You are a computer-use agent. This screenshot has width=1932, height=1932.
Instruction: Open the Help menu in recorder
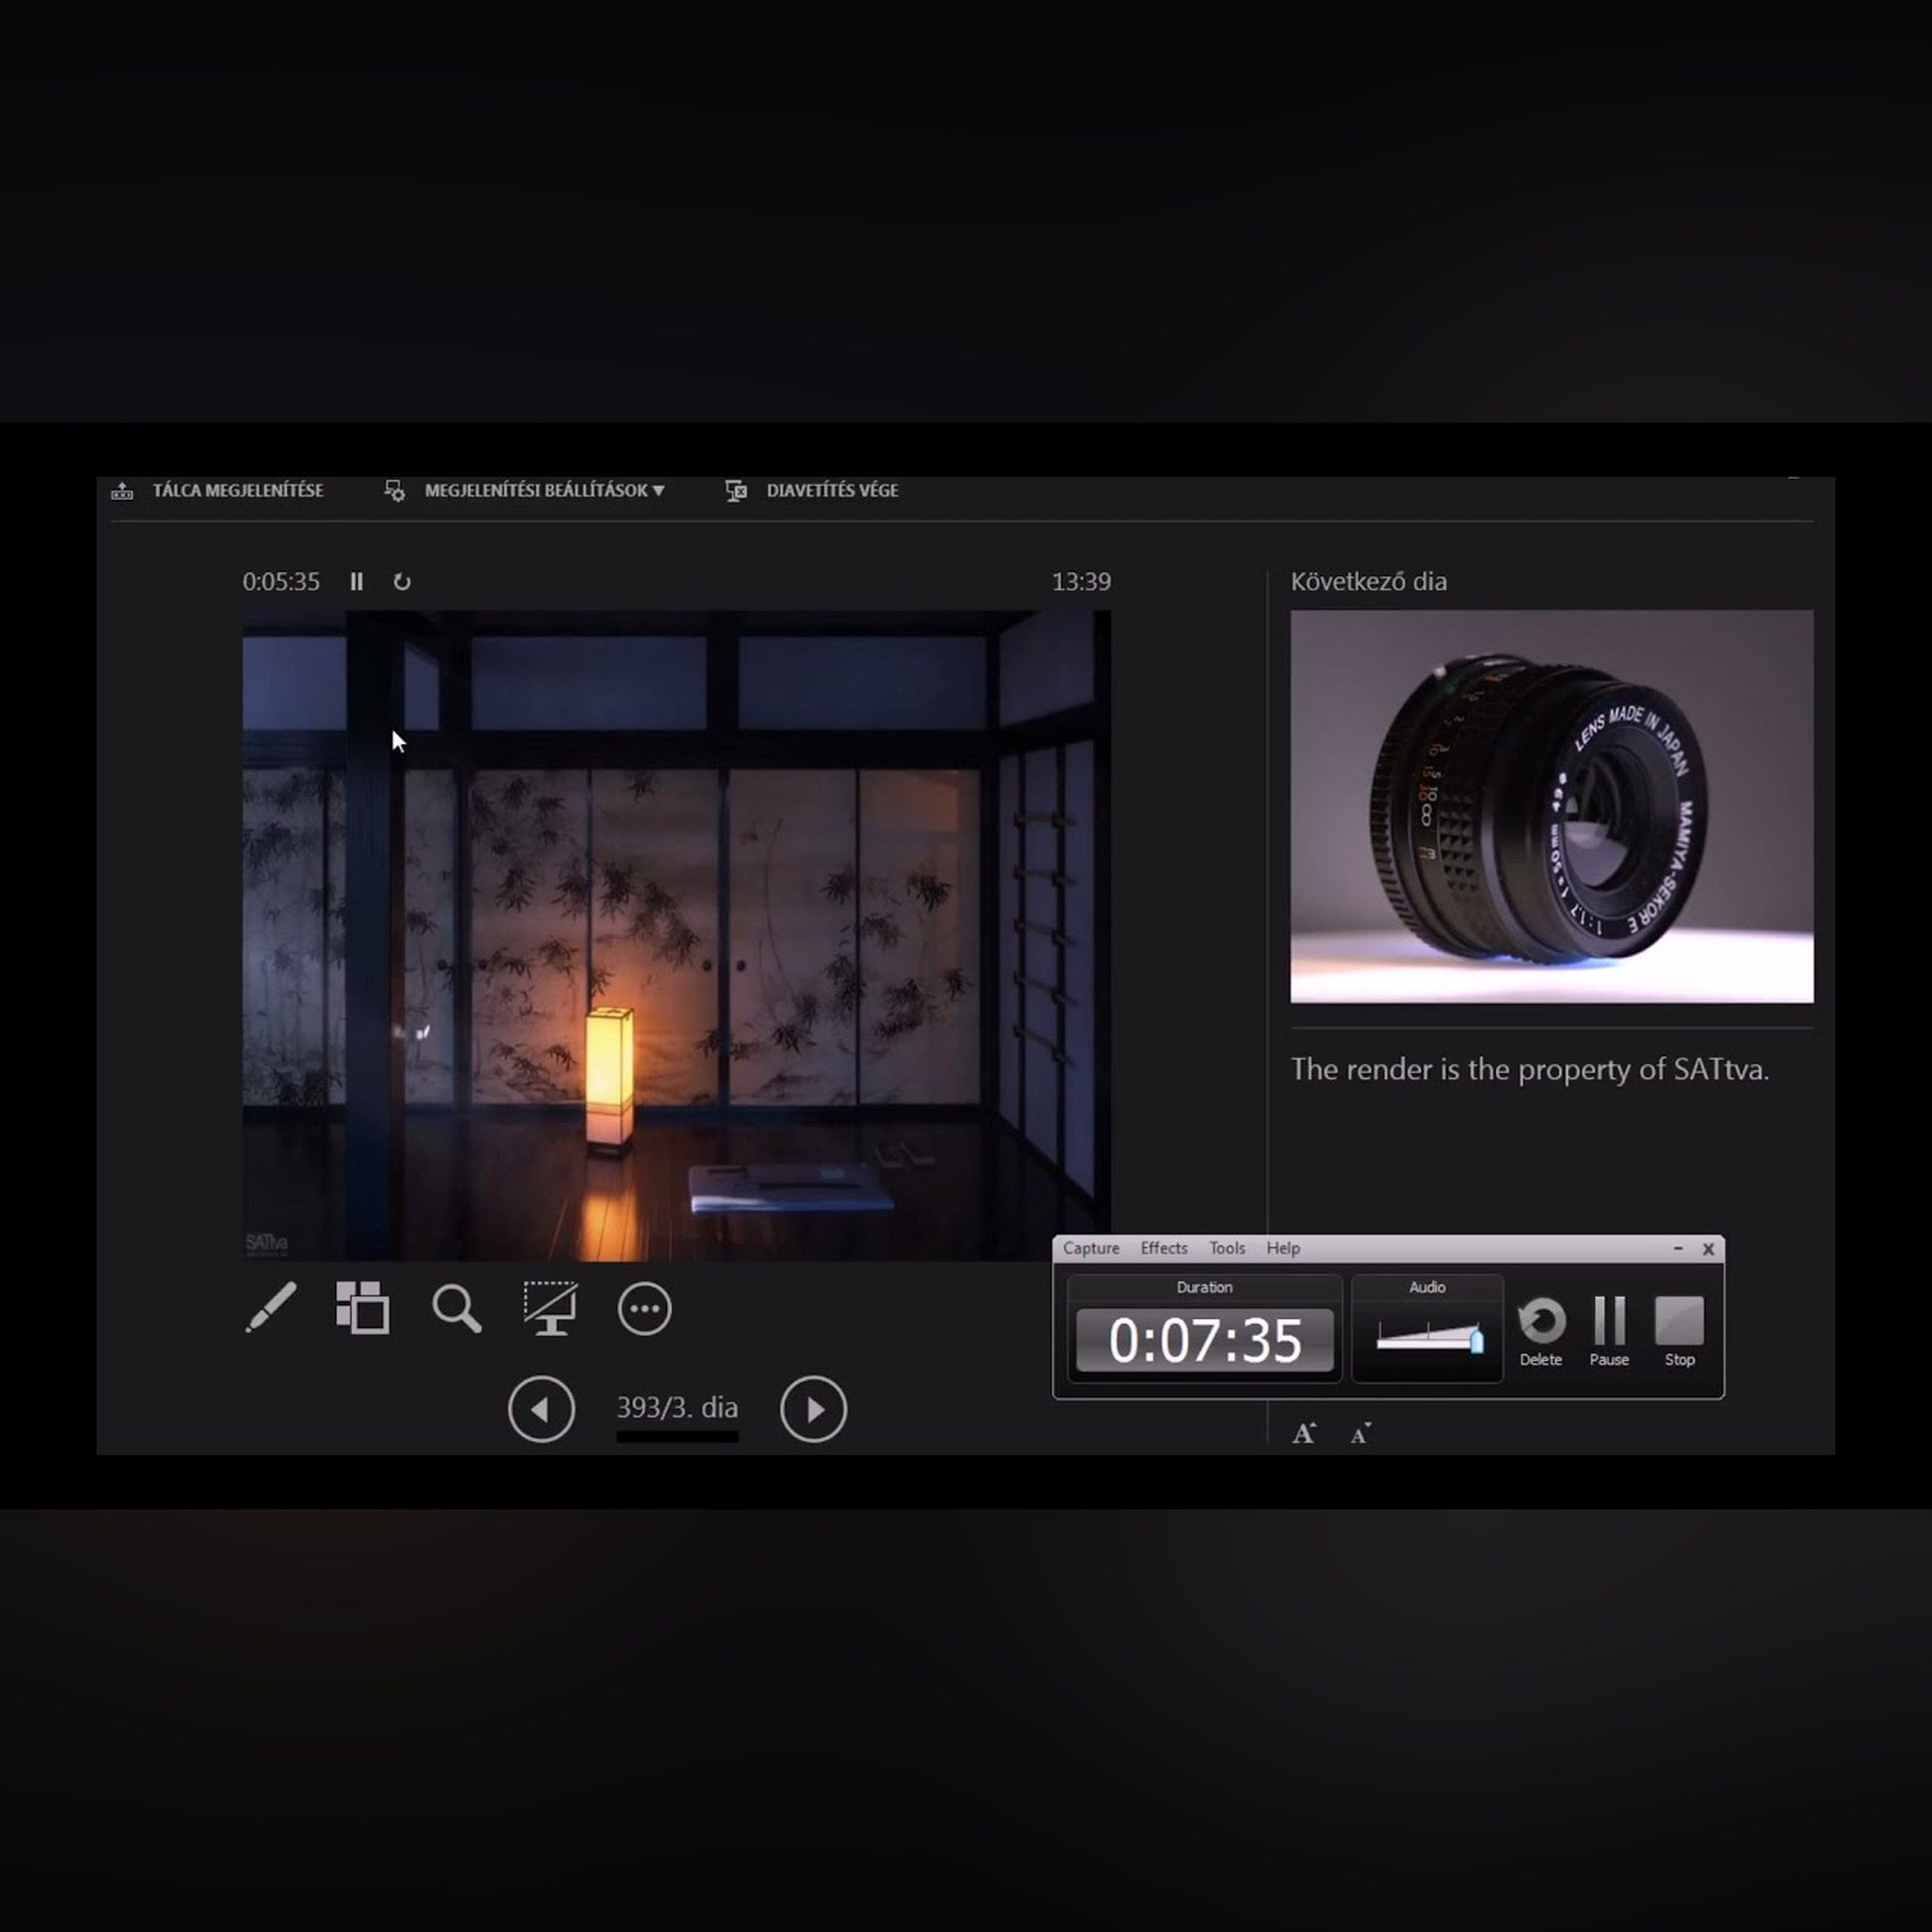(x=1283, y=1248)
